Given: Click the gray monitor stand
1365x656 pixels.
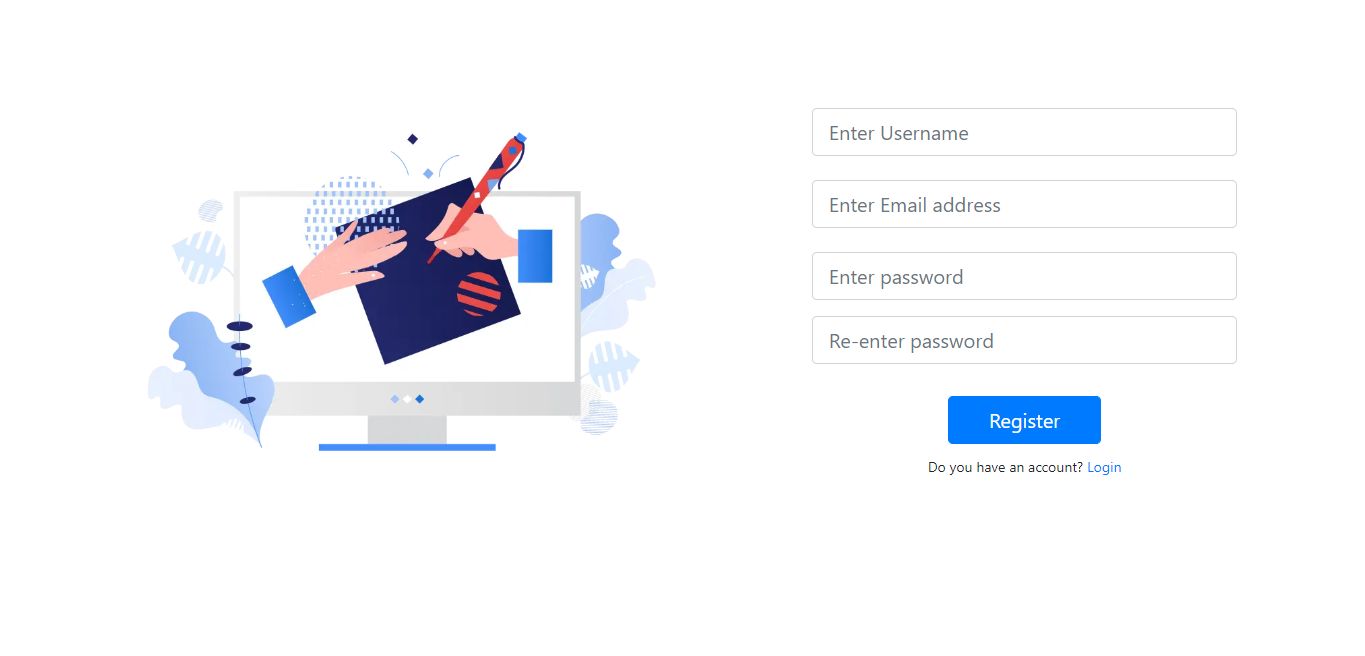Looking at the screenshot, I should click(407, 430).
